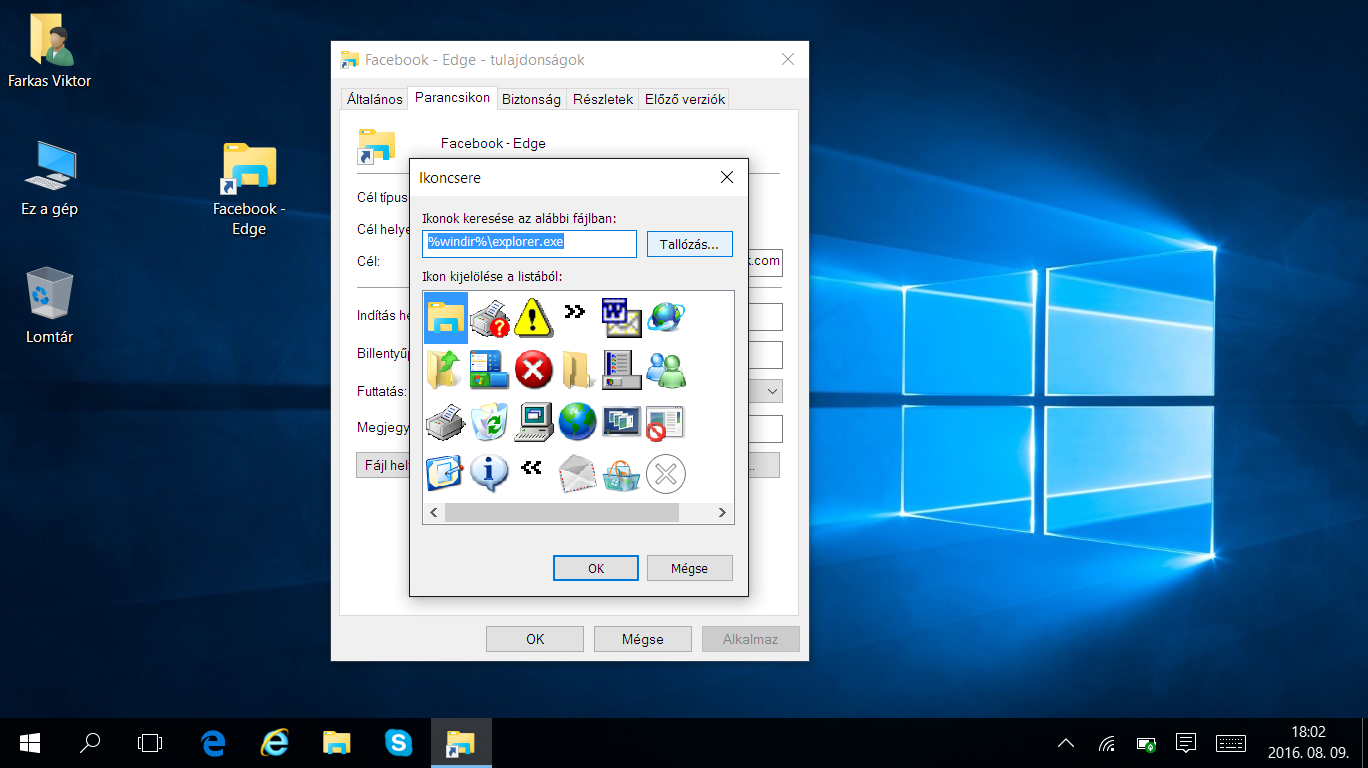The height and width of the screenshot is (768, 1368).
Task: Click OK in the tulajdonságok properties window
Action: (x=535, y=639)
